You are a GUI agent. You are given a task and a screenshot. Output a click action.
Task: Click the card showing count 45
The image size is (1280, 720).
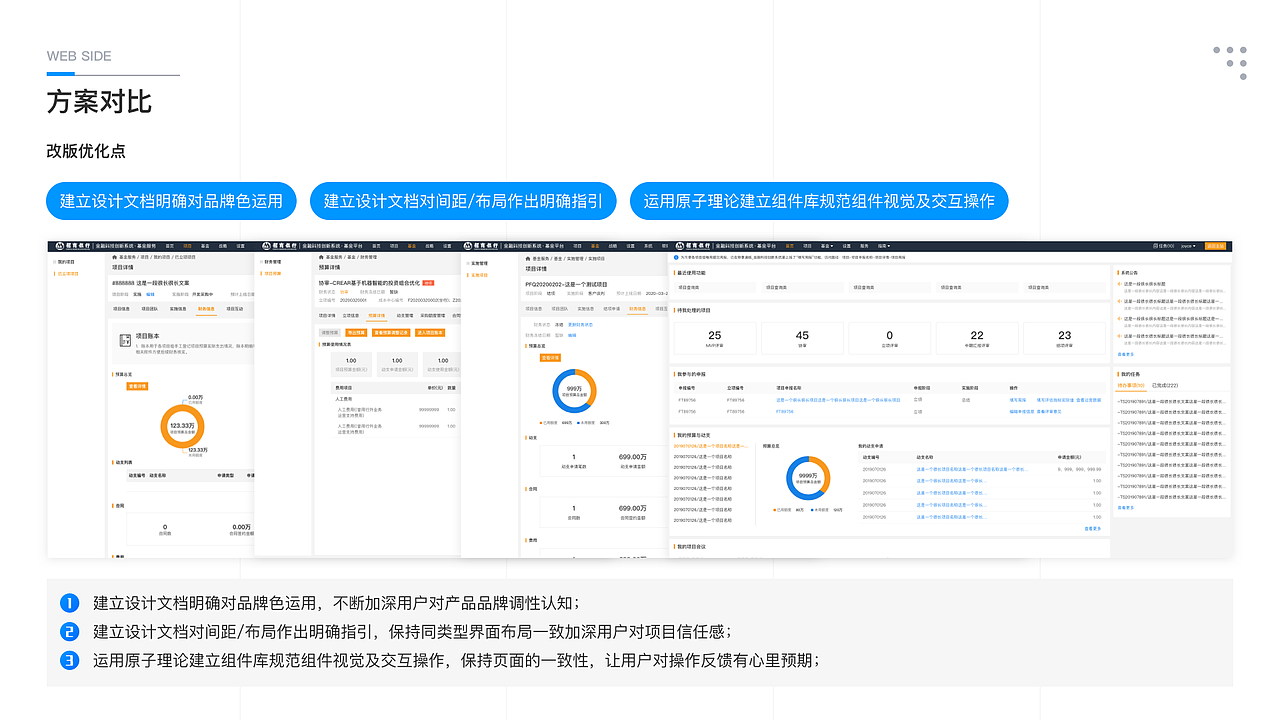(x=802, y=338)
